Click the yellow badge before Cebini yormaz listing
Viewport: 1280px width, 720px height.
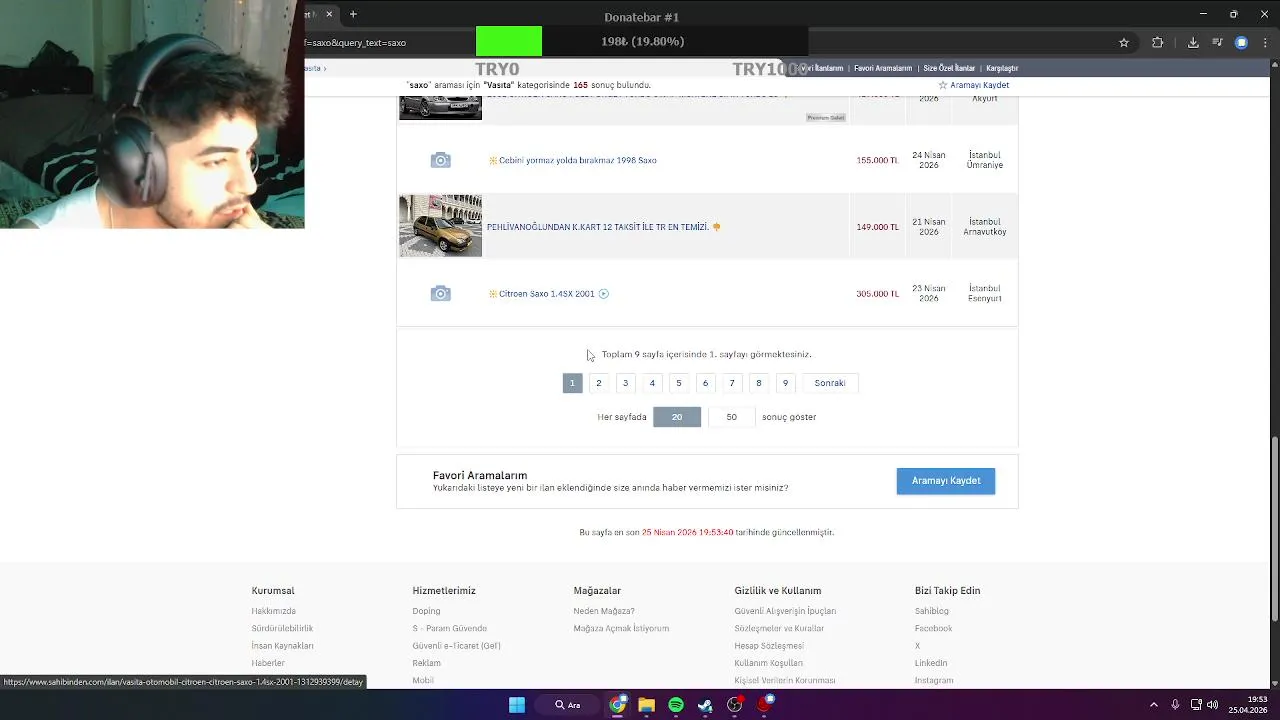point(493,160)
